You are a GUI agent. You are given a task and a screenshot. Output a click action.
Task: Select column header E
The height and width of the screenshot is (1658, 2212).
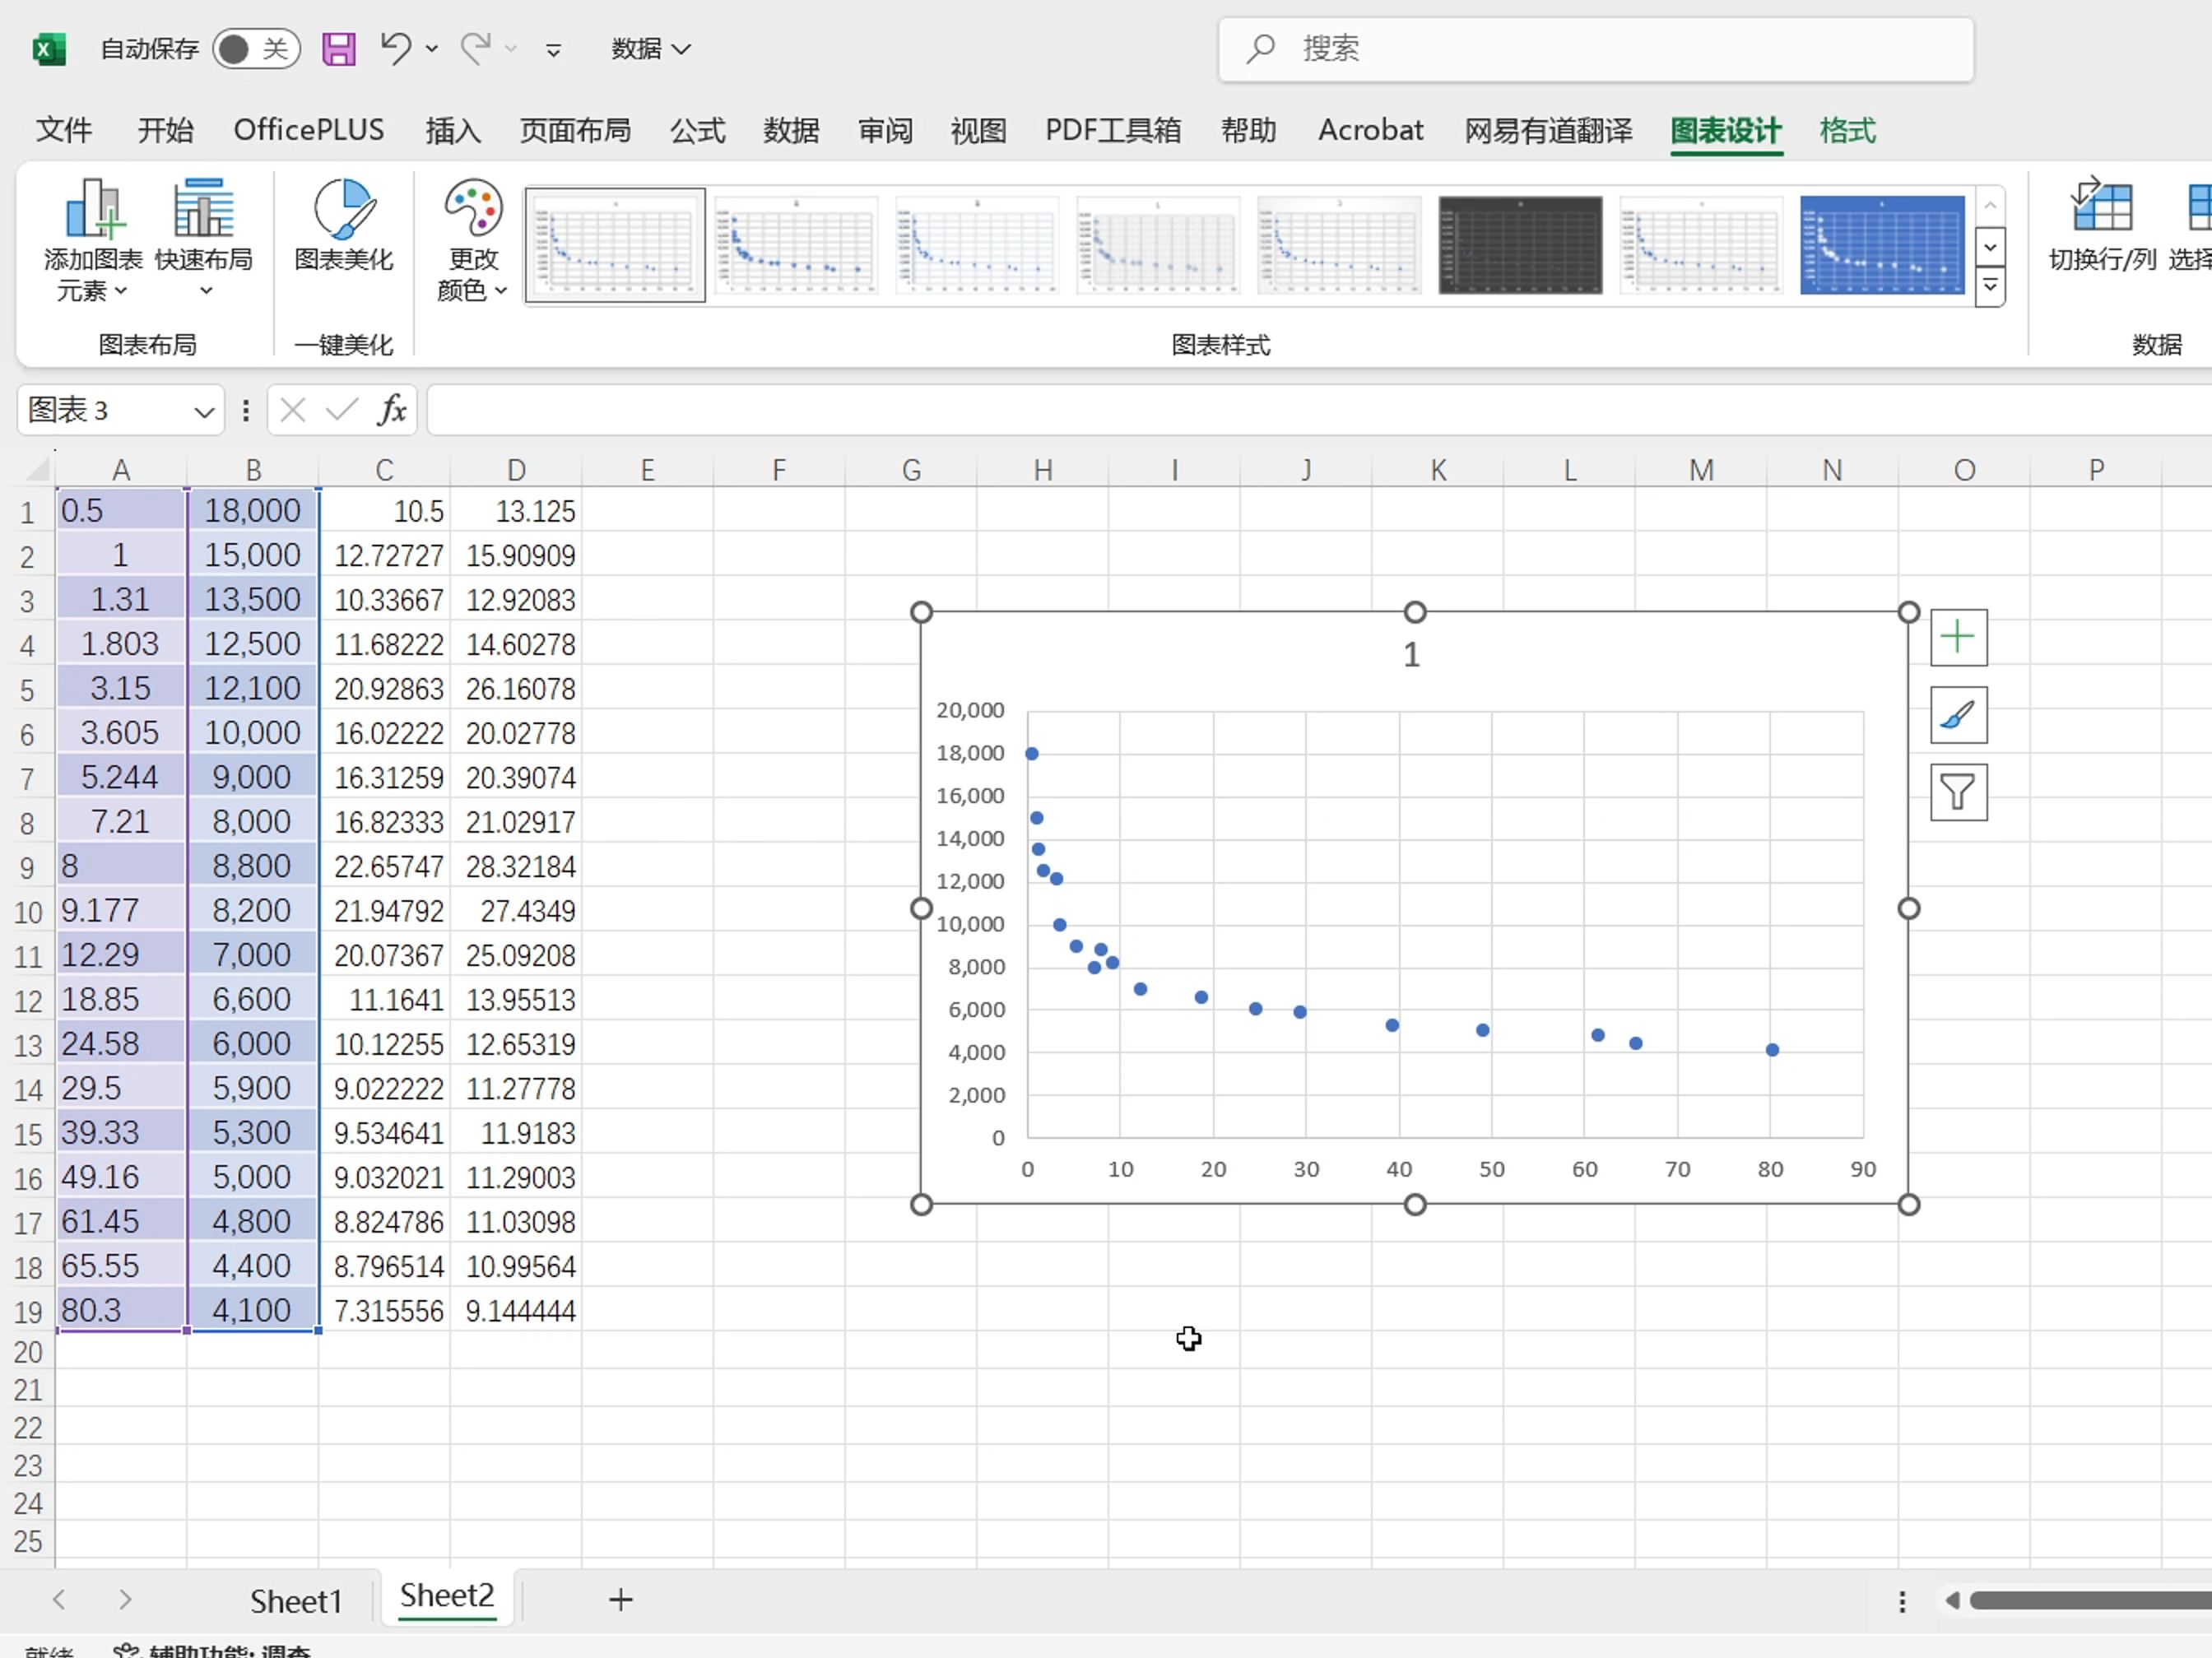[x=648, y=470]
